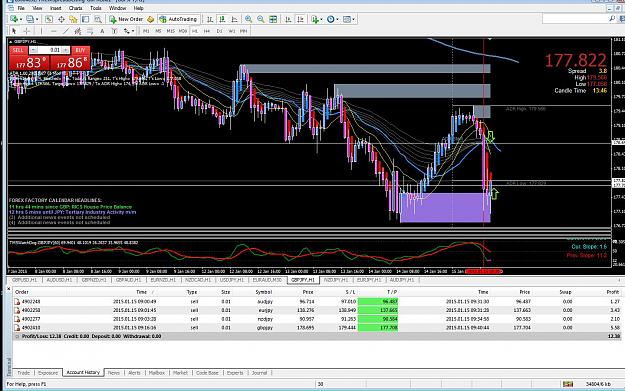This screenshot has width=625, height=391.
Task: Click the red SELL button
Action: (18, 50)
